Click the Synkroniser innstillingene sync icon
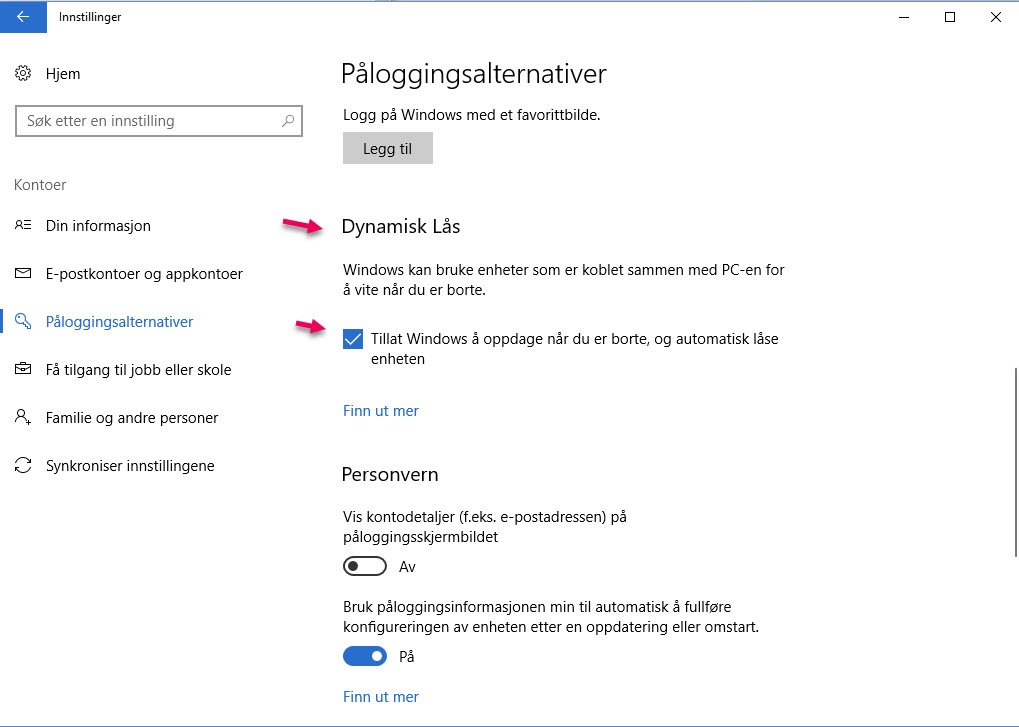 pos(23,466)
